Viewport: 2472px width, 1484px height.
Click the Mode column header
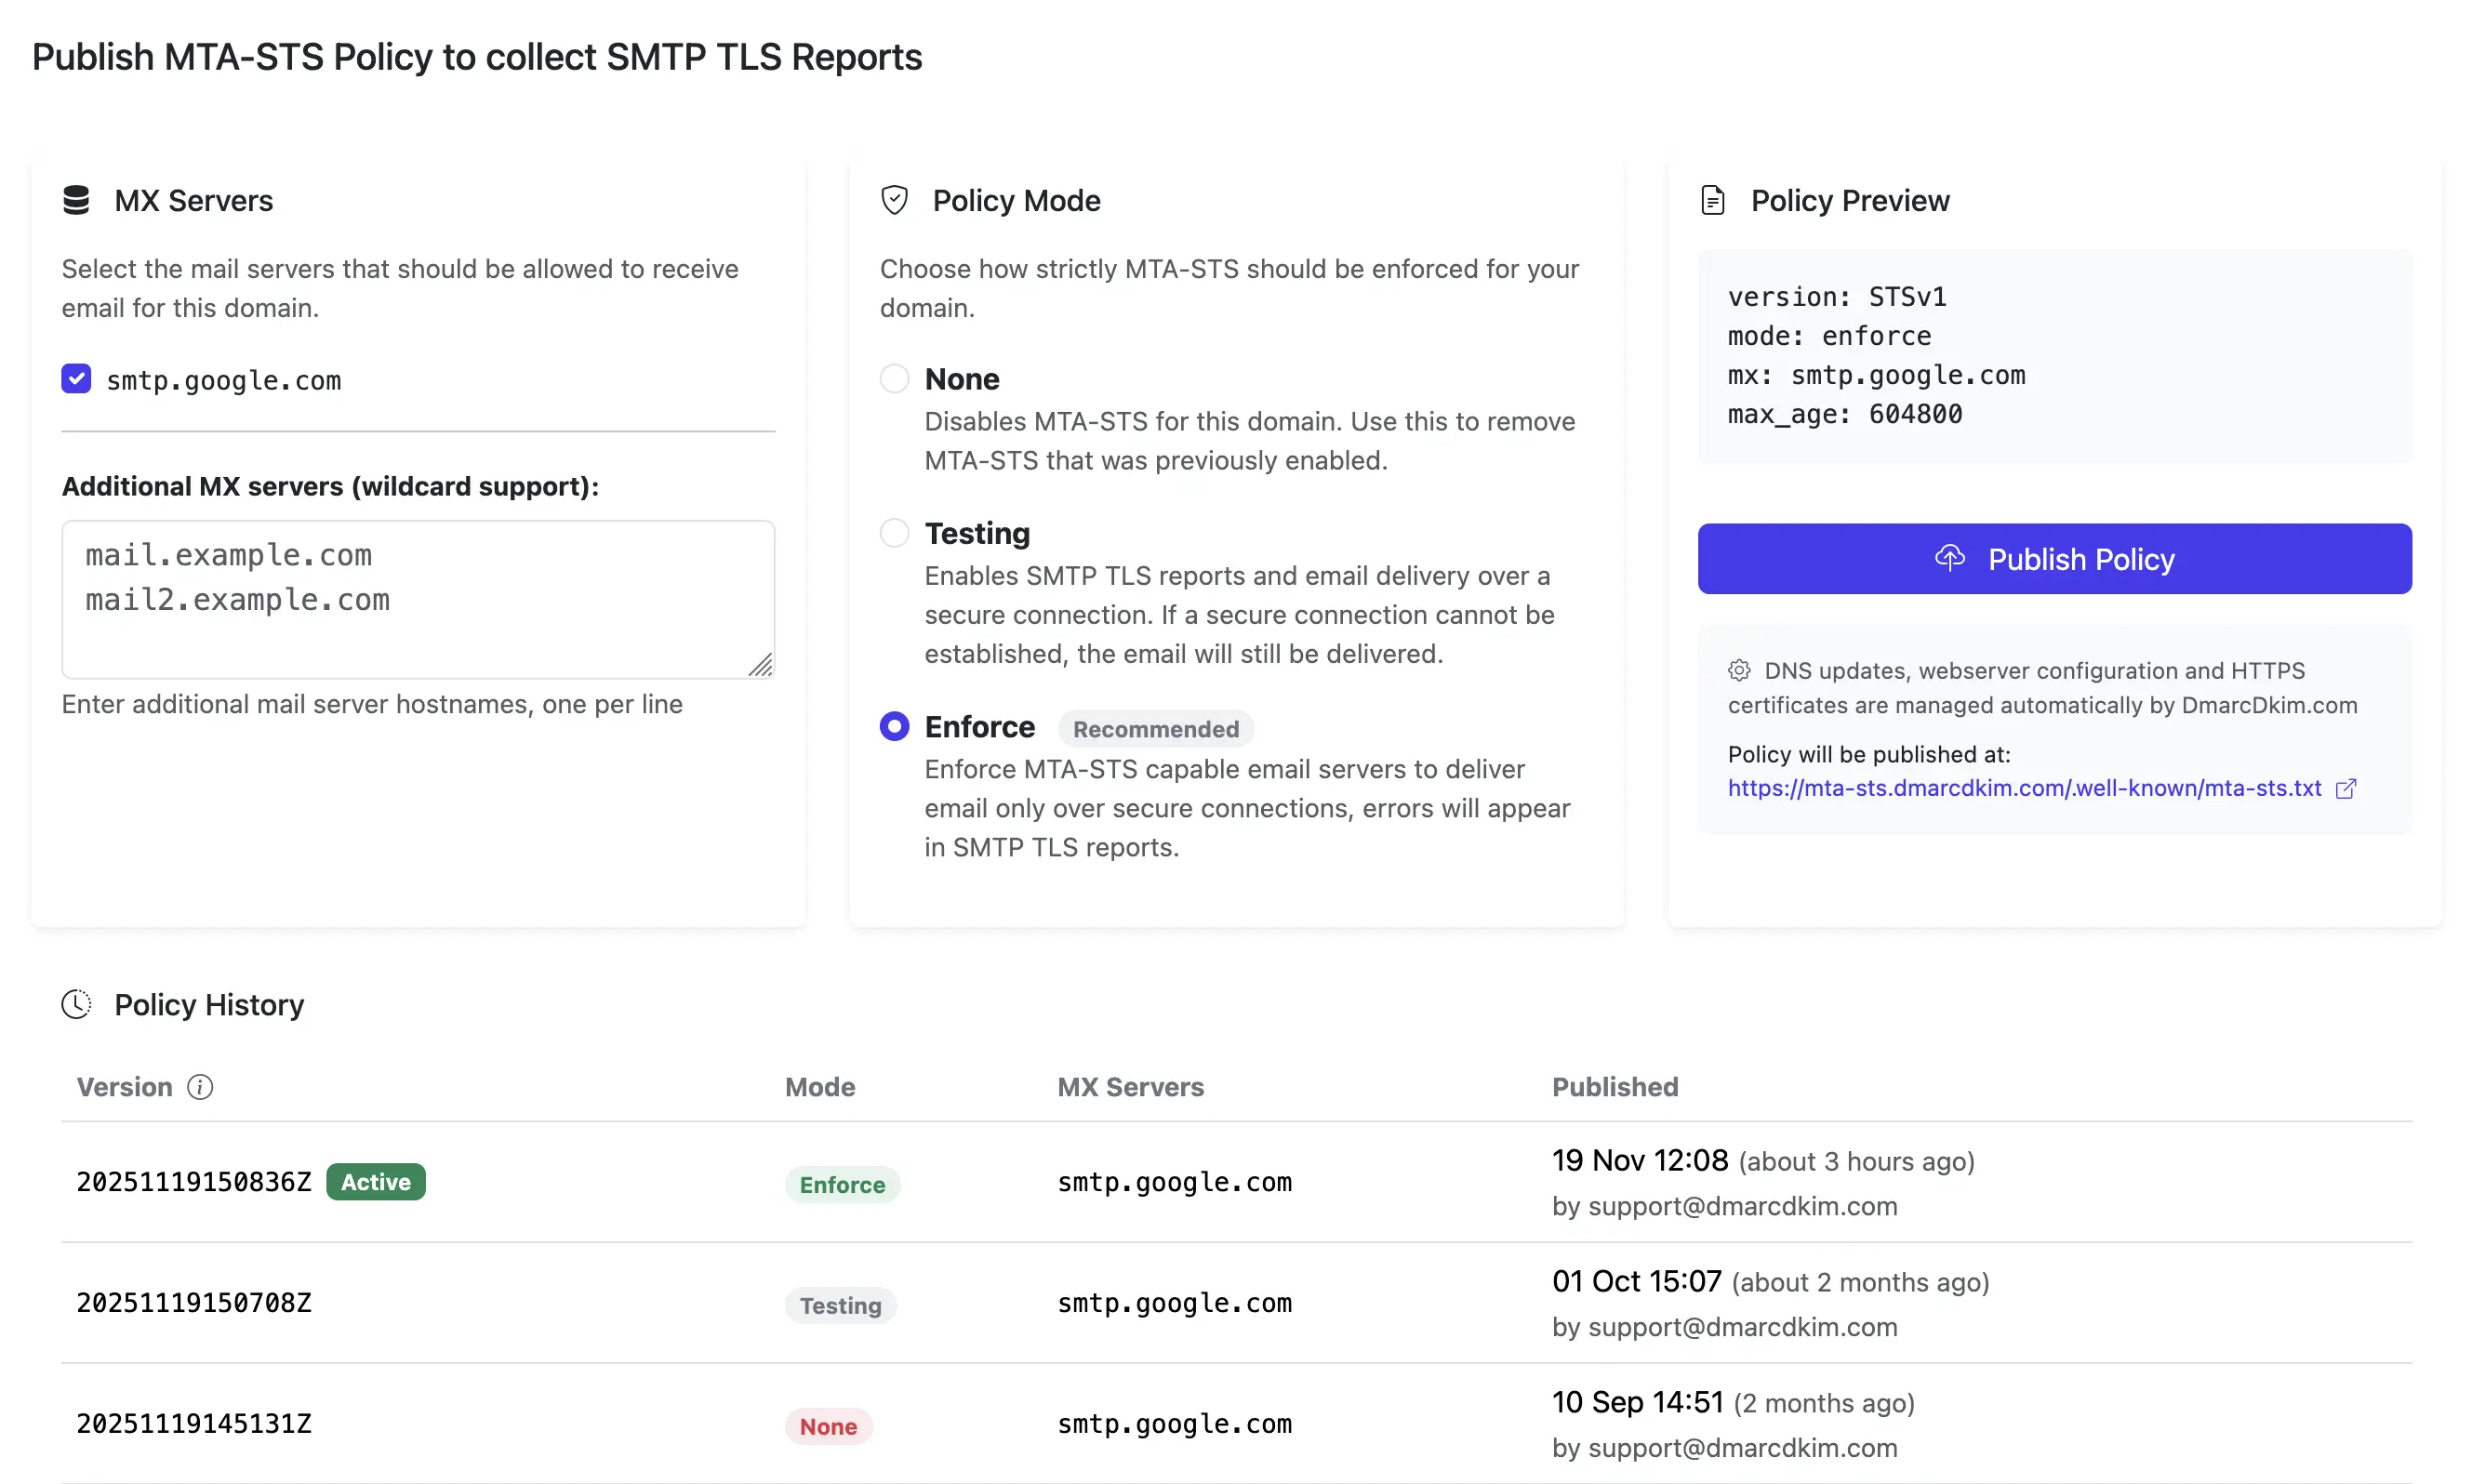click(819, 1087)
